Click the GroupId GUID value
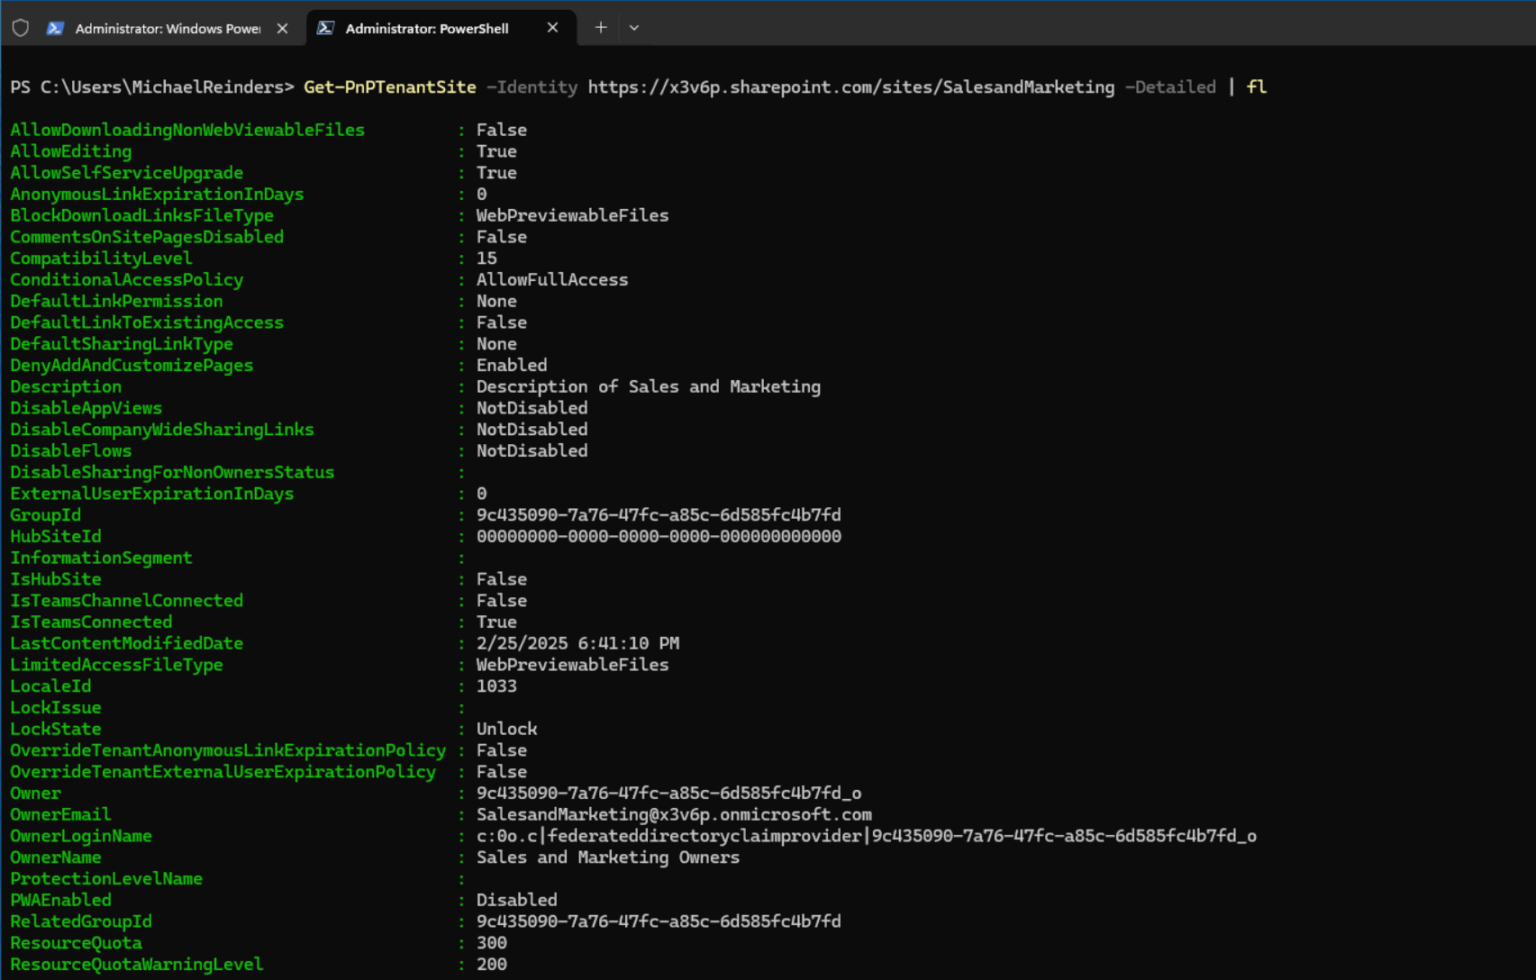The height and width of the screenshot is (980, 1536). point(658,514)
